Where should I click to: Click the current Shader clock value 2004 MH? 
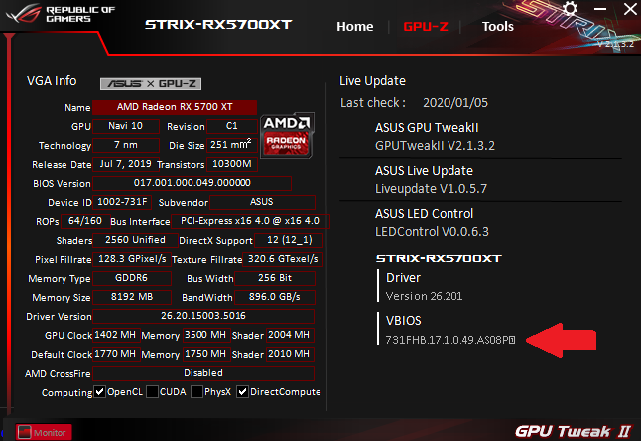290,335
